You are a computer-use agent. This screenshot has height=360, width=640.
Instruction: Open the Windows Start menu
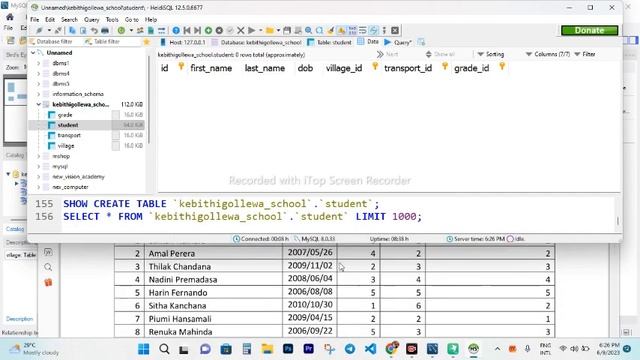(x=144, y=349)
